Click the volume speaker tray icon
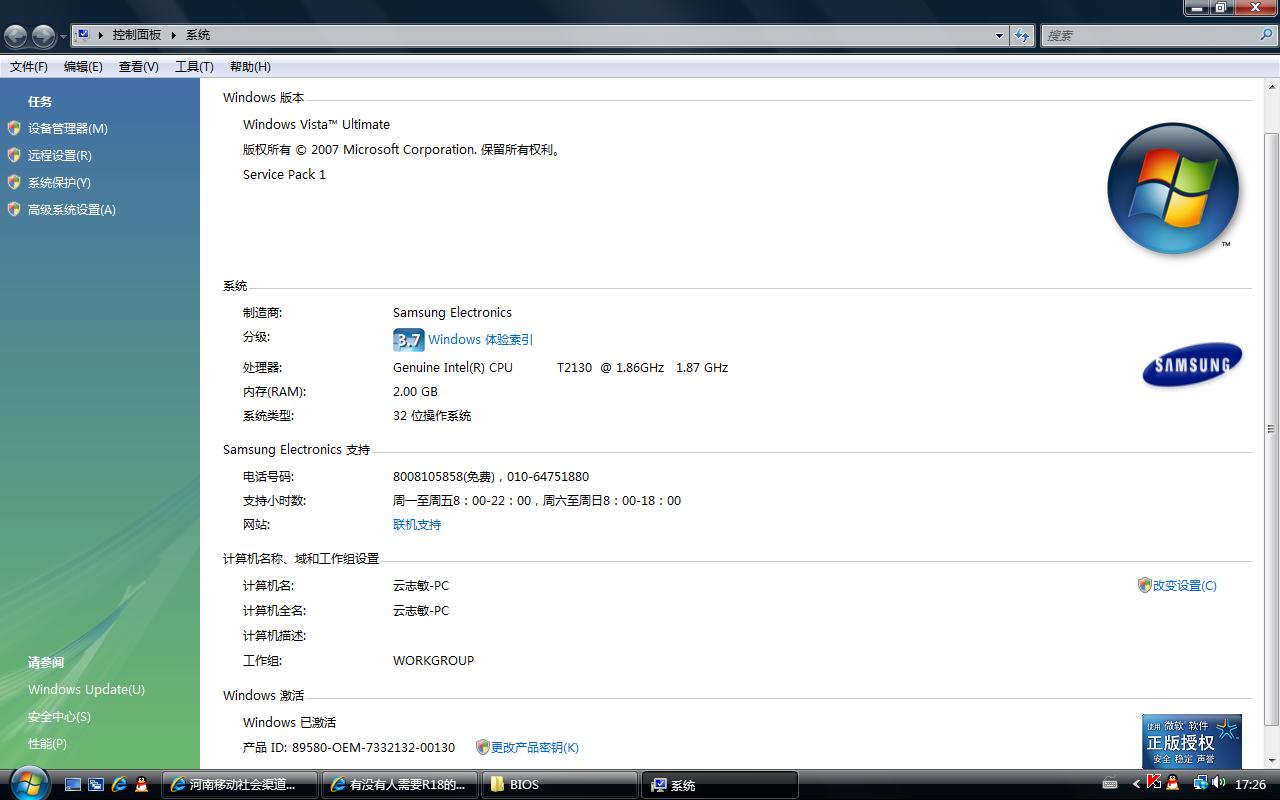This screenshot has width=1280, height=800. (1218, 783)
